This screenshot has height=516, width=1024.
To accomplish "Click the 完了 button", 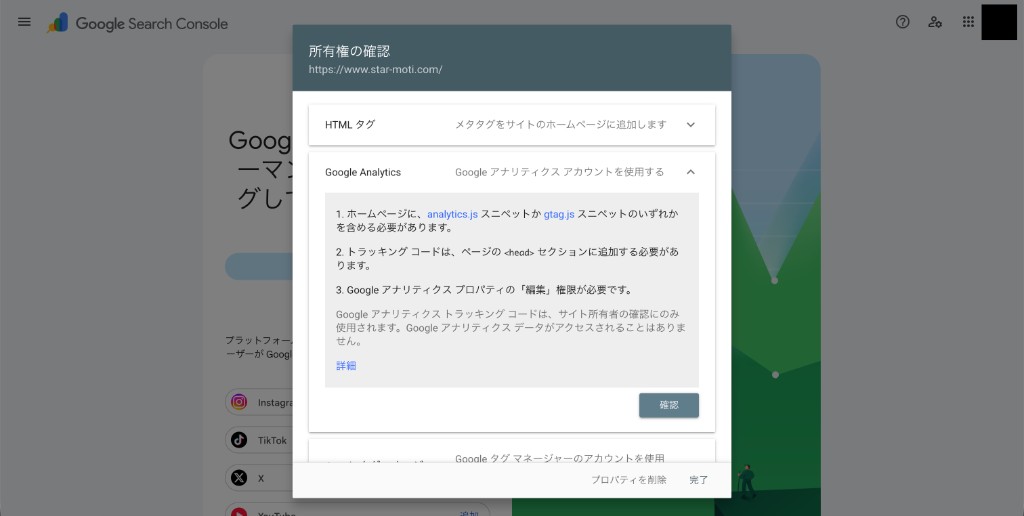I will point(699,480).
